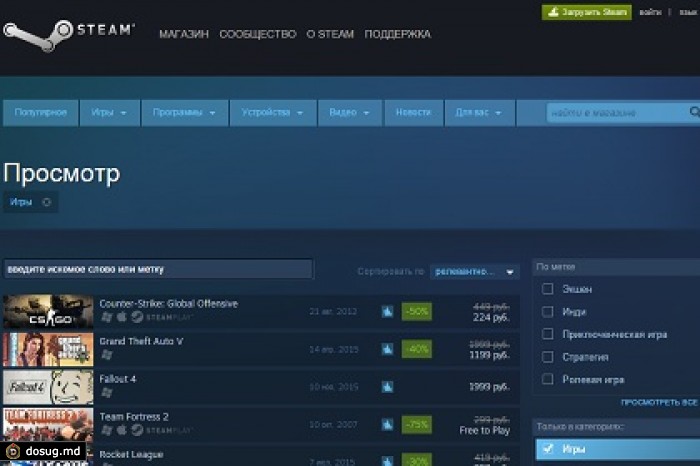Open the sort by релевантно dropdown
Image resolution: width=700 pixels, height=466 pixels.
tap(475, 271)
